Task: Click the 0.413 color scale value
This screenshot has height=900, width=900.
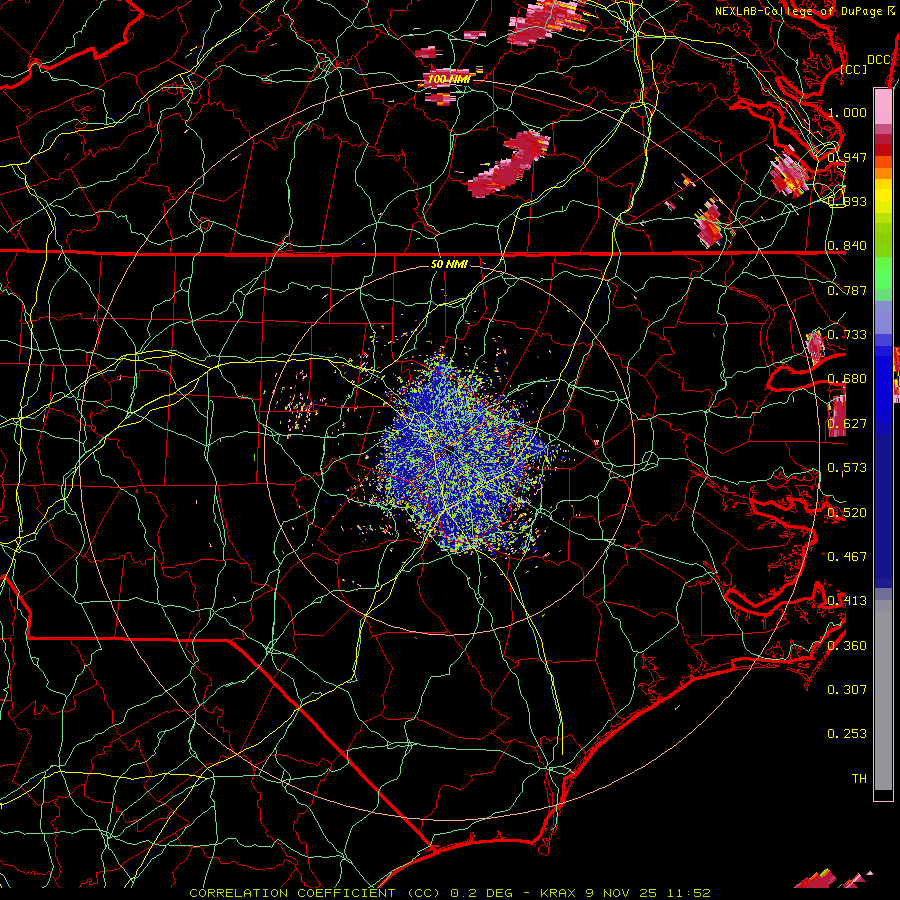Action: [847, 601]
